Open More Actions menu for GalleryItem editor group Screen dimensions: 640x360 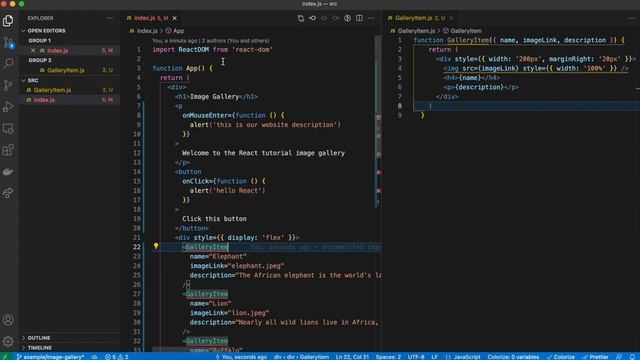(632, 18)
